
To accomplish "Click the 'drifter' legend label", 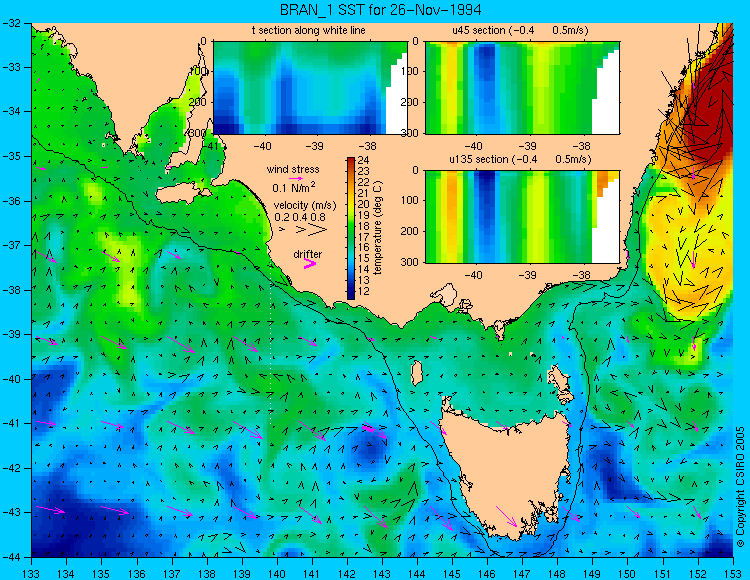I will coord(308,254).
